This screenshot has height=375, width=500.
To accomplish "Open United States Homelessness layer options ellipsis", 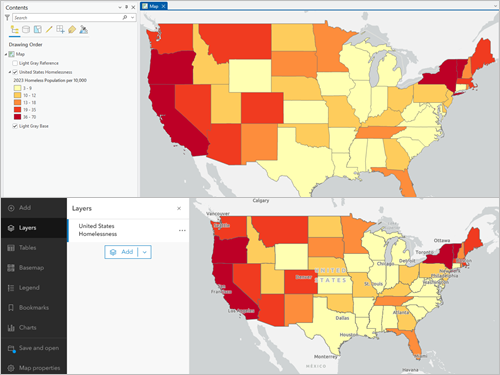I will [x=182, y=230].
